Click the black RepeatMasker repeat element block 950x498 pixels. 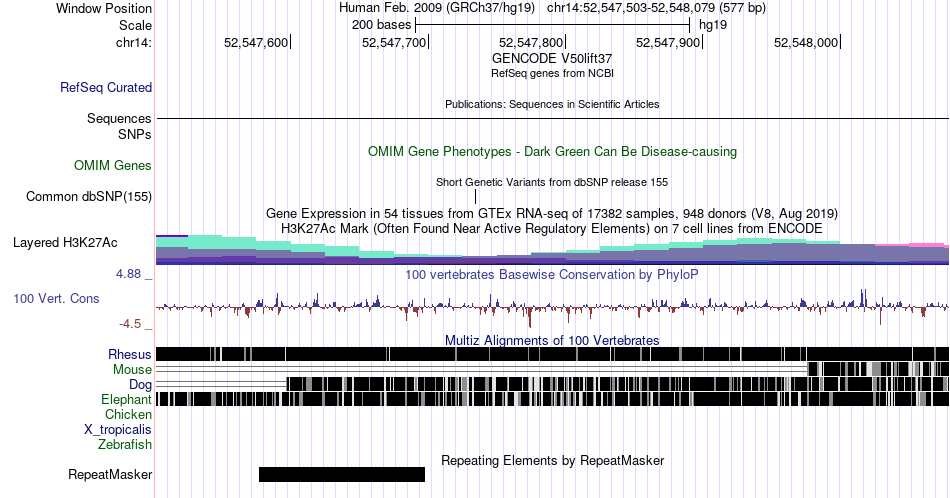coord(342,474)
